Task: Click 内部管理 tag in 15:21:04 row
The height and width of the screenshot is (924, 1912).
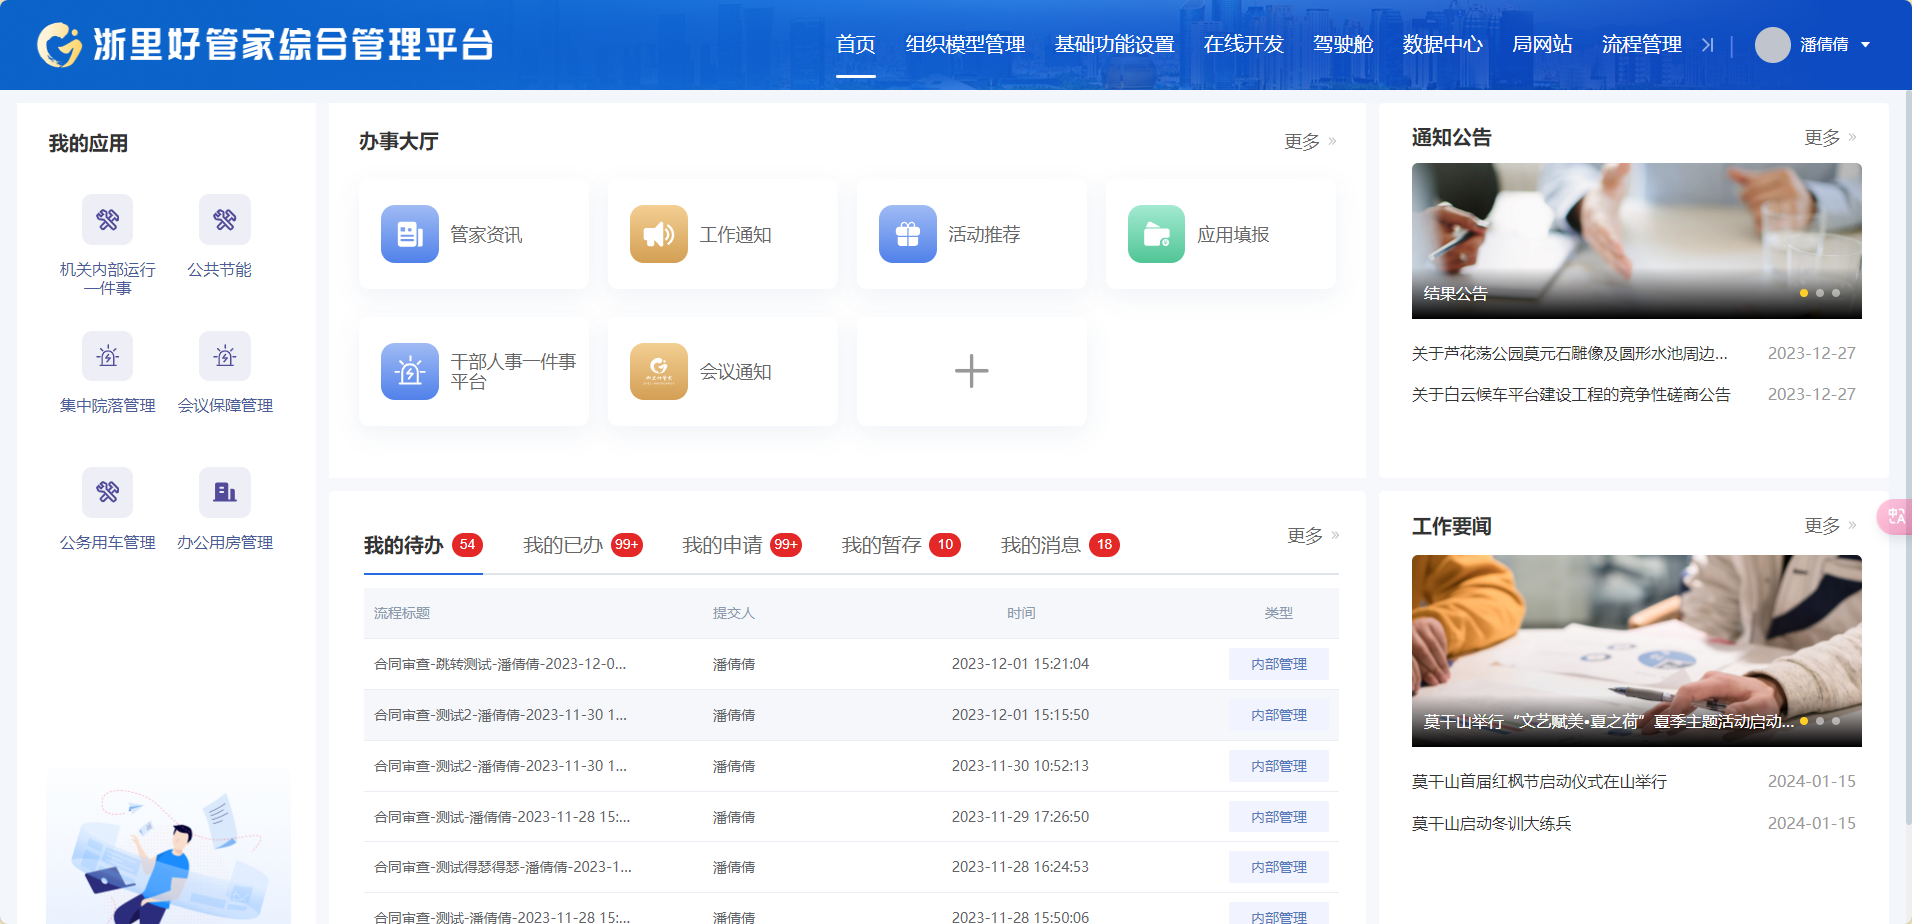Action: click(x=1279, y=664)
